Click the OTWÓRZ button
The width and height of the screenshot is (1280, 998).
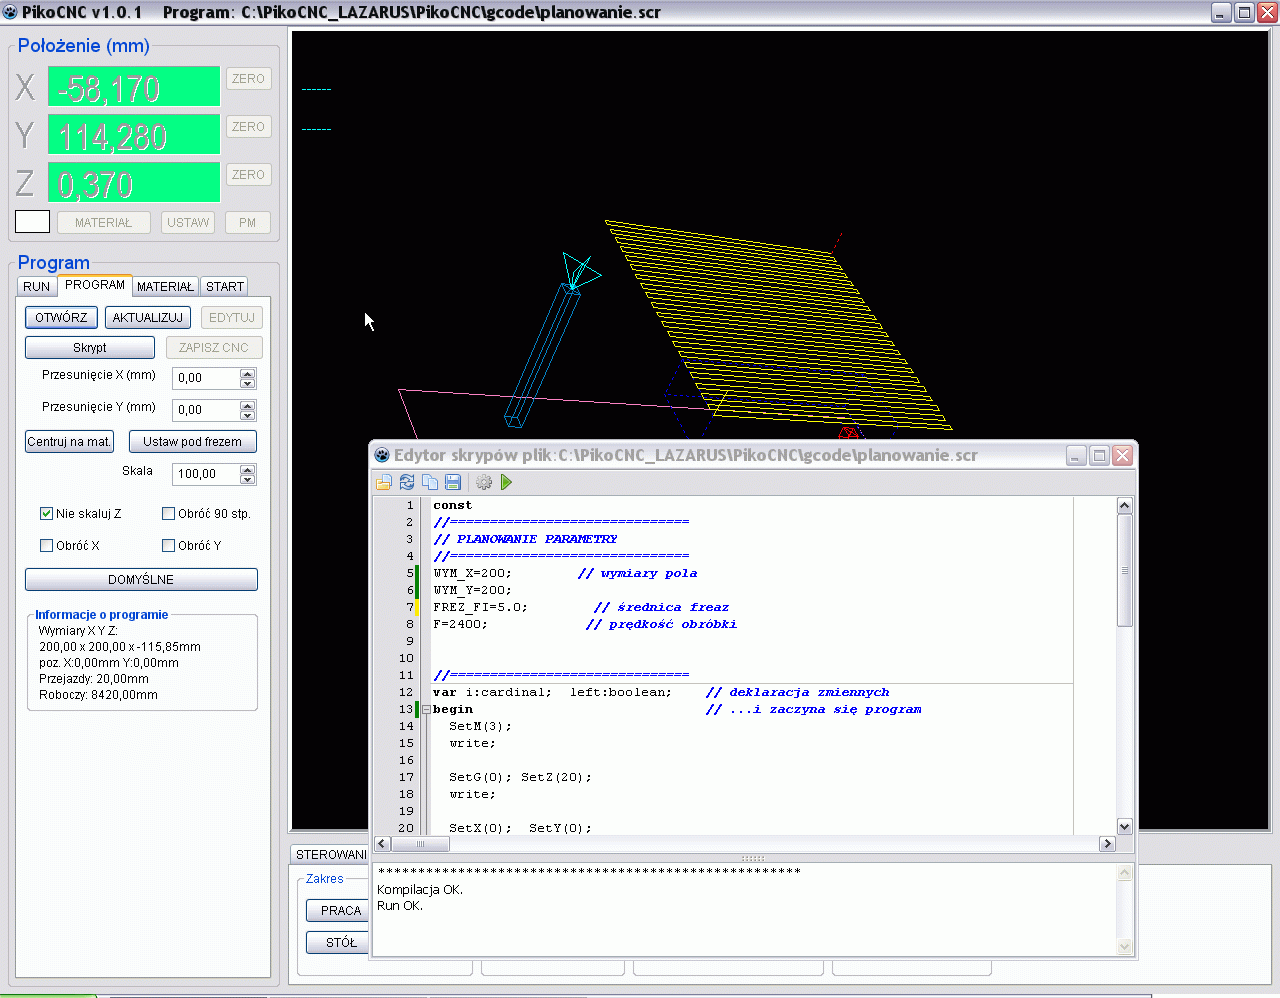61,317
